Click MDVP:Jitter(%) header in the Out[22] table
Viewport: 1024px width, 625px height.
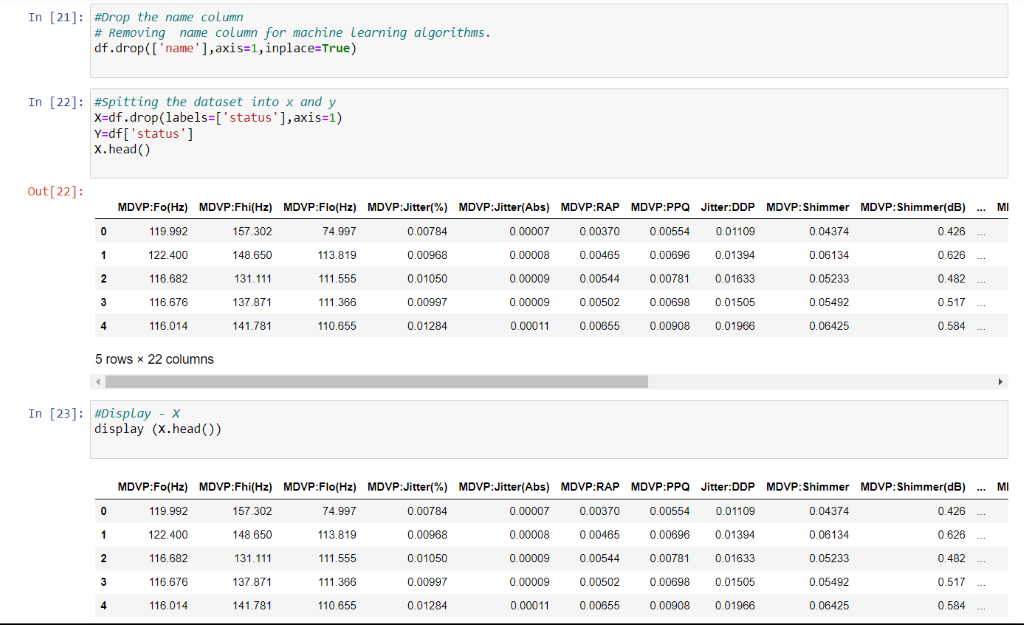[x=407, y=208]
